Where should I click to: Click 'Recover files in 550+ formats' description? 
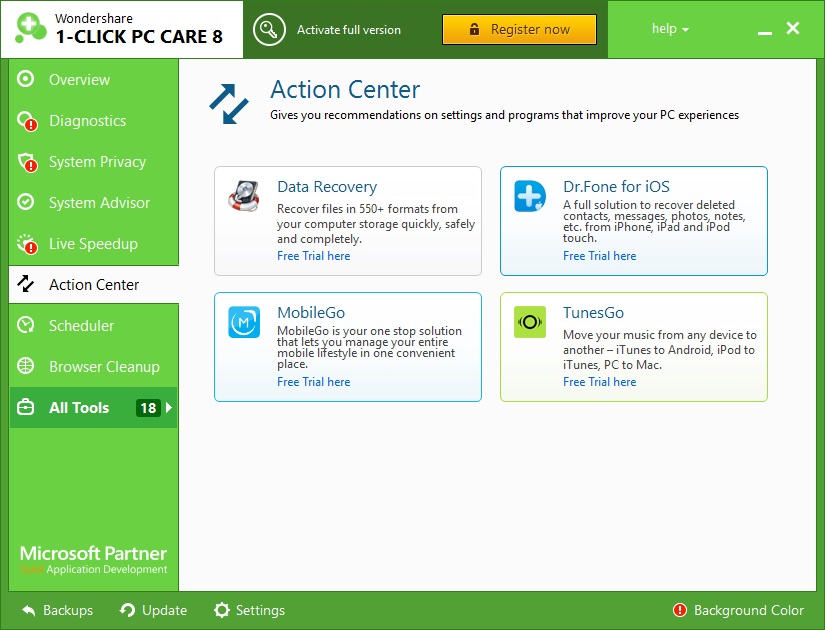pos(376,224)
